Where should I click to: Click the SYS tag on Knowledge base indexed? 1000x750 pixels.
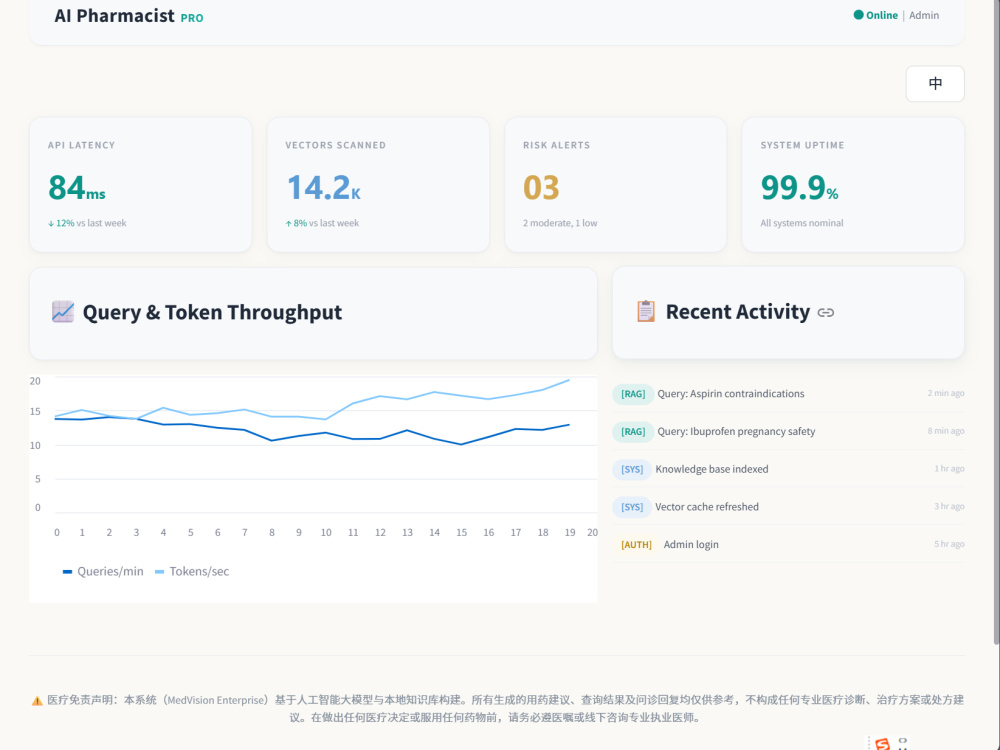(x=632, y=469)
